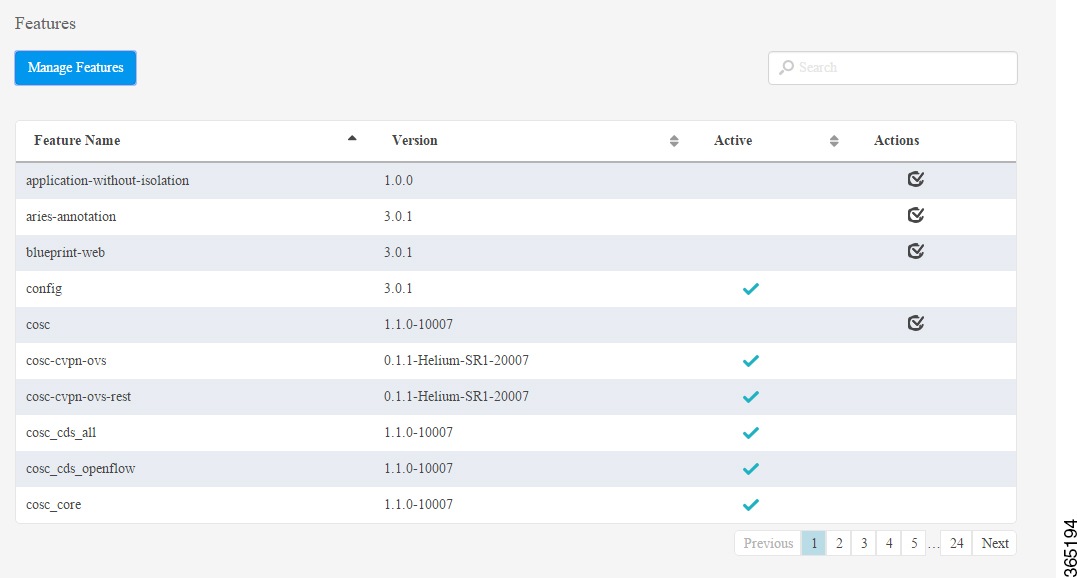Click active checkmark for cosc-cvpn-ovs

[x=751, y=361]
